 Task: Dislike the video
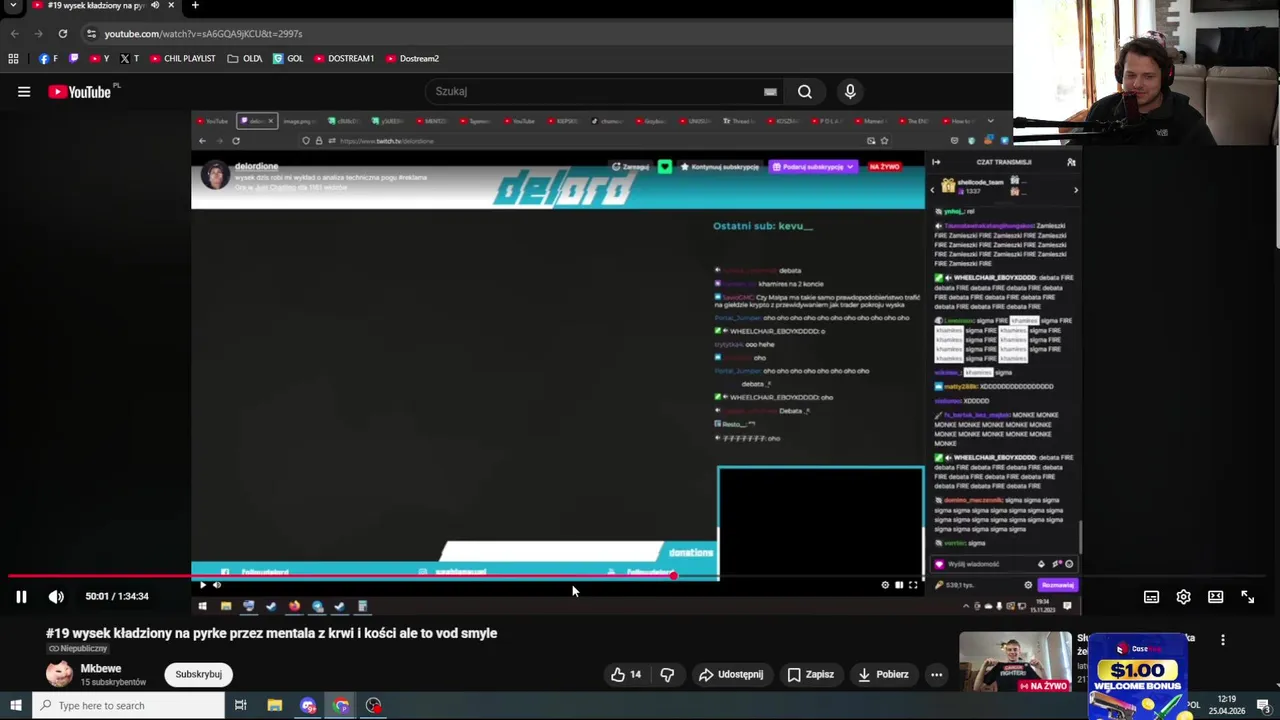[667, 674]
